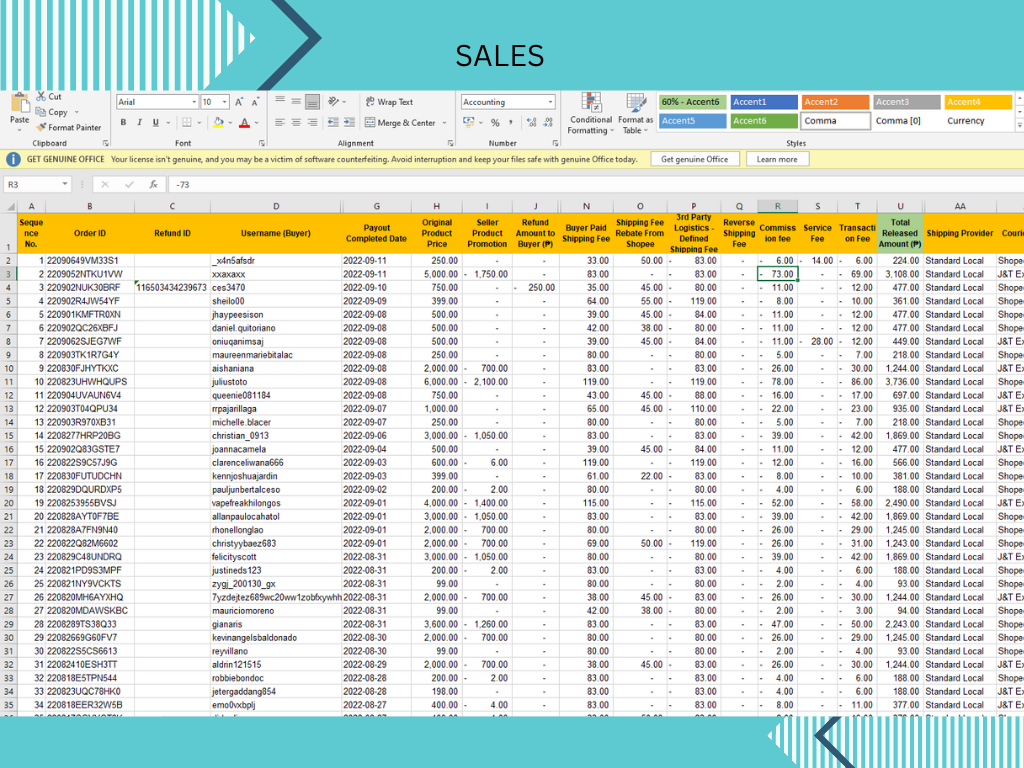
Task: Open the Accounting number format dropdown
Action: click(551, 102)
